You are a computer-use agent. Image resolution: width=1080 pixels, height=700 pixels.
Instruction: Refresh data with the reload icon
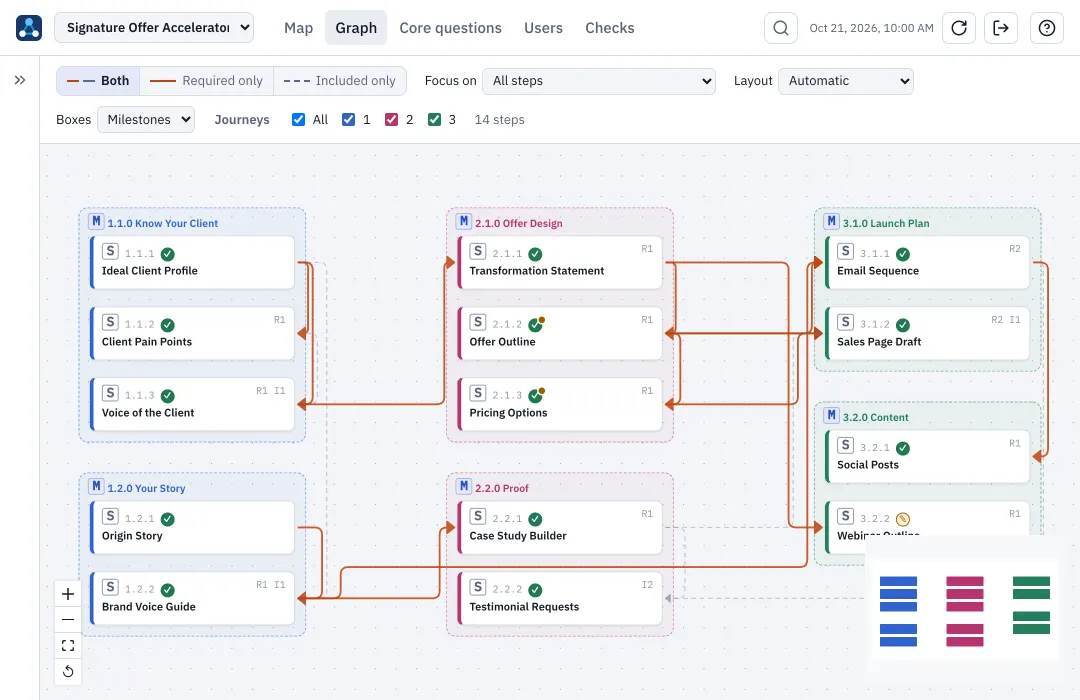[959, 28]
